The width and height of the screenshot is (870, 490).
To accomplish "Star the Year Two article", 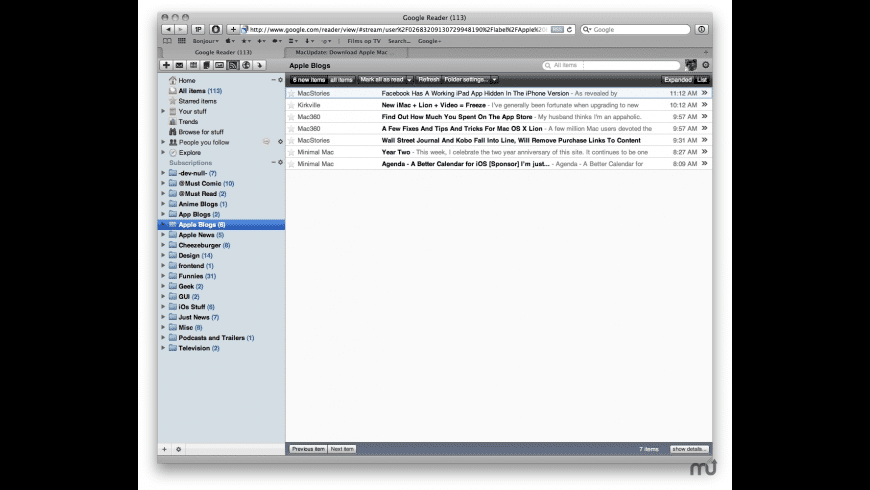I will tap(291, 152).
